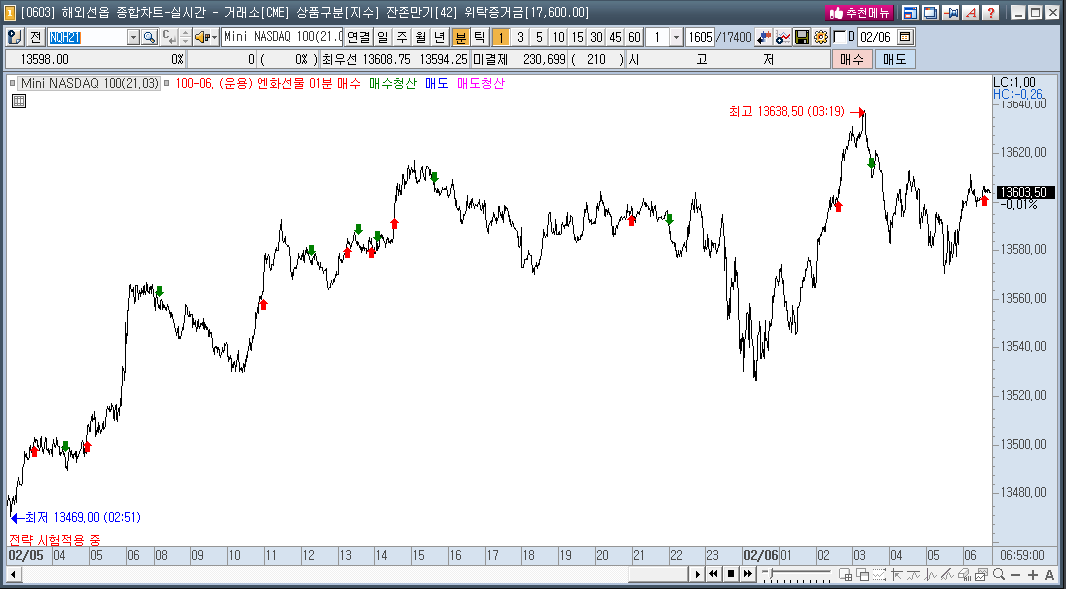Screen dimensions: 1066x589
Task: Open the indicator settings line-chart icon
Action: click(x=783, y=37)
